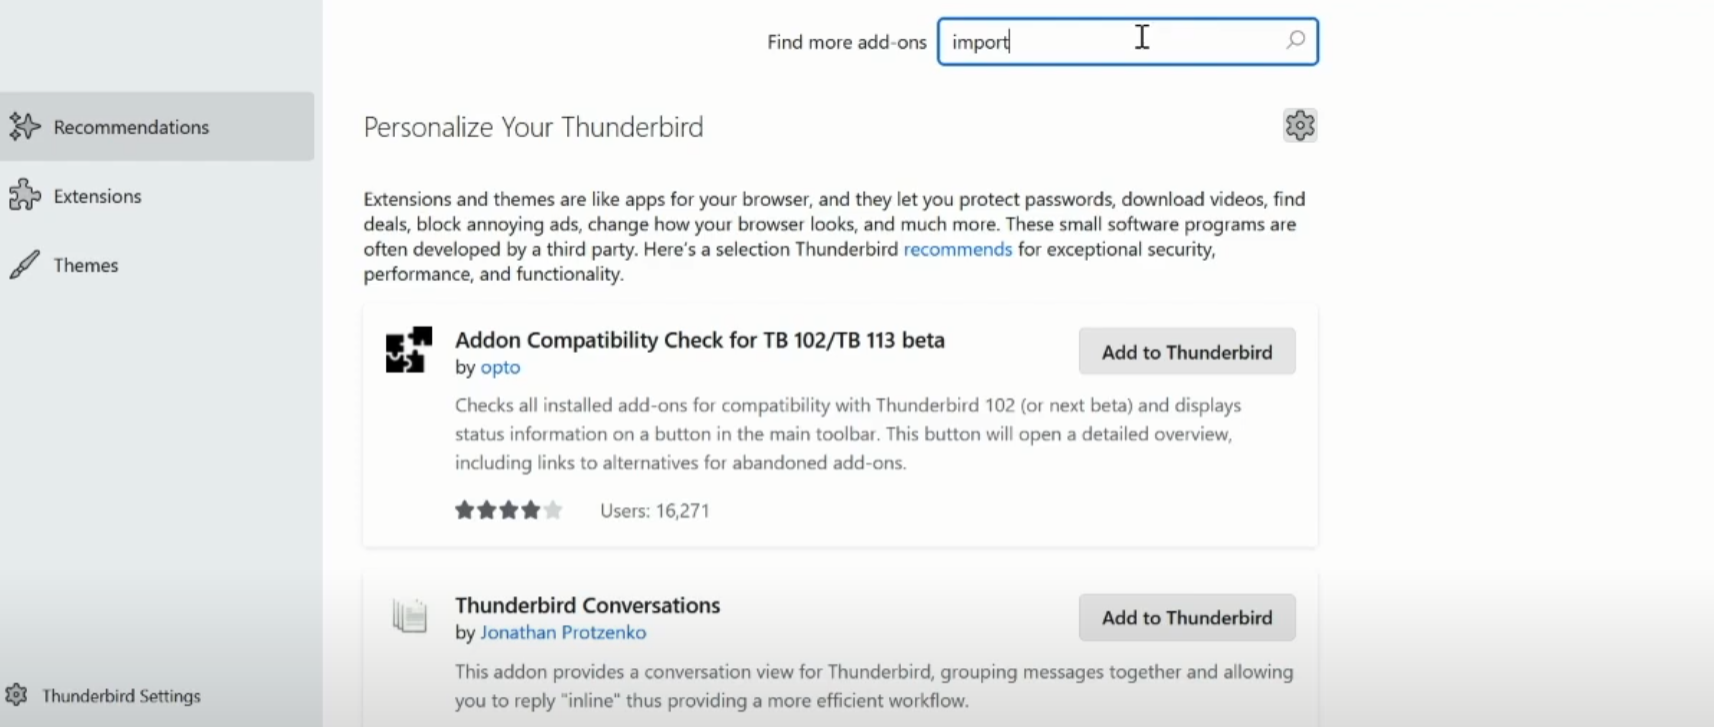
Task: Follow the "recommends" link in the description
Action: [x=957, y=249]
